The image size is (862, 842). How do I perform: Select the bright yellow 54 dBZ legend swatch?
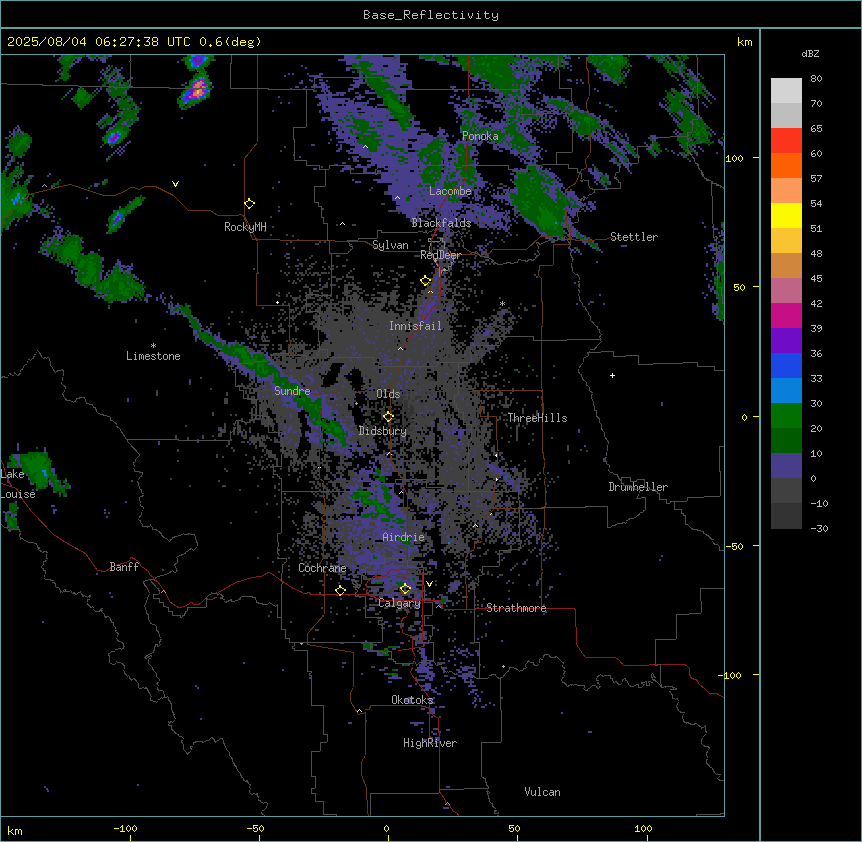tap(786, 215)
